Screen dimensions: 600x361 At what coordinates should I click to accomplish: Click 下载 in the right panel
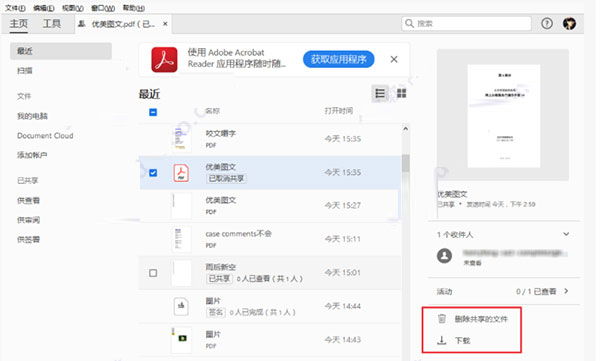click(x=462, y=340)
